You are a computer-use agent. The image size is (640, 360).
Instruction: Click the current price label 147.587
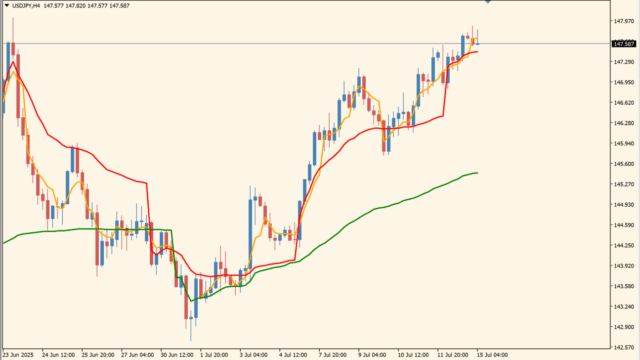point(624,44)
